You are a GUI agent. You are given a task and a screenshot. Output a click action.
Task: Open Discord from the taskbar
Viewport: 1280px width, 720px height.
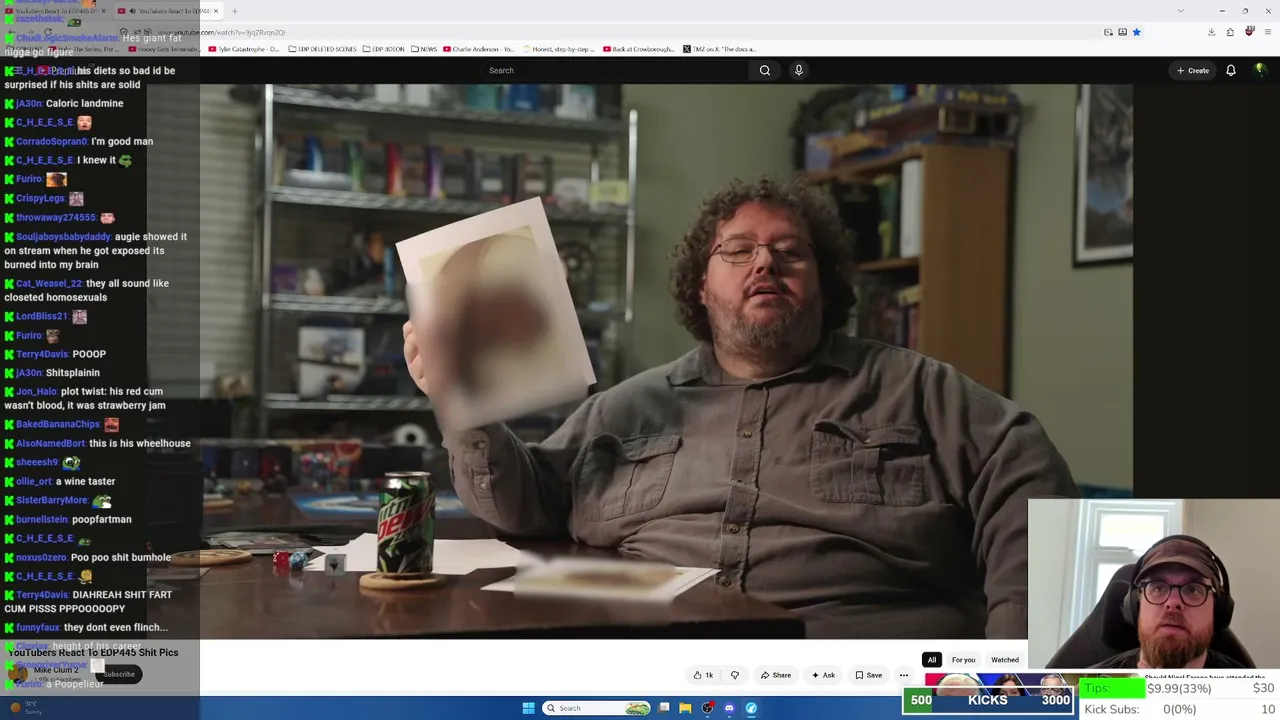(729, 708)
